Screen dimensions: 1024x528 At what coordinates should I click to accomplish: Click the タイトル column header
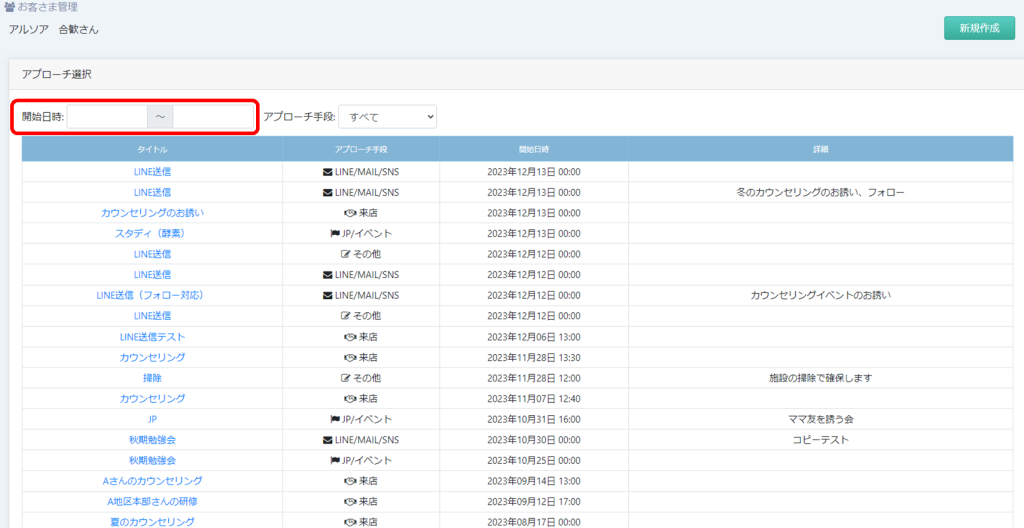pos(152,149)
